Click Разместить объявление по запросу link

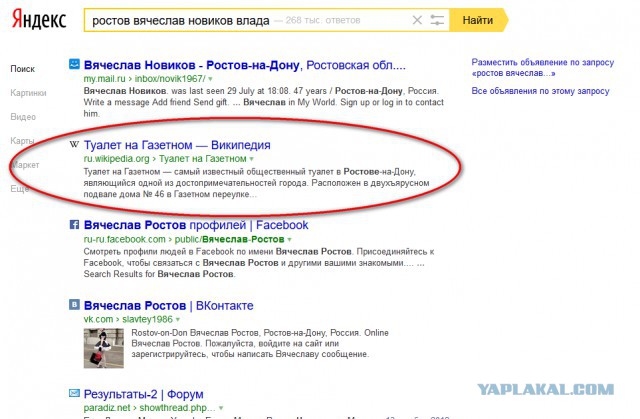coord(543,68)
